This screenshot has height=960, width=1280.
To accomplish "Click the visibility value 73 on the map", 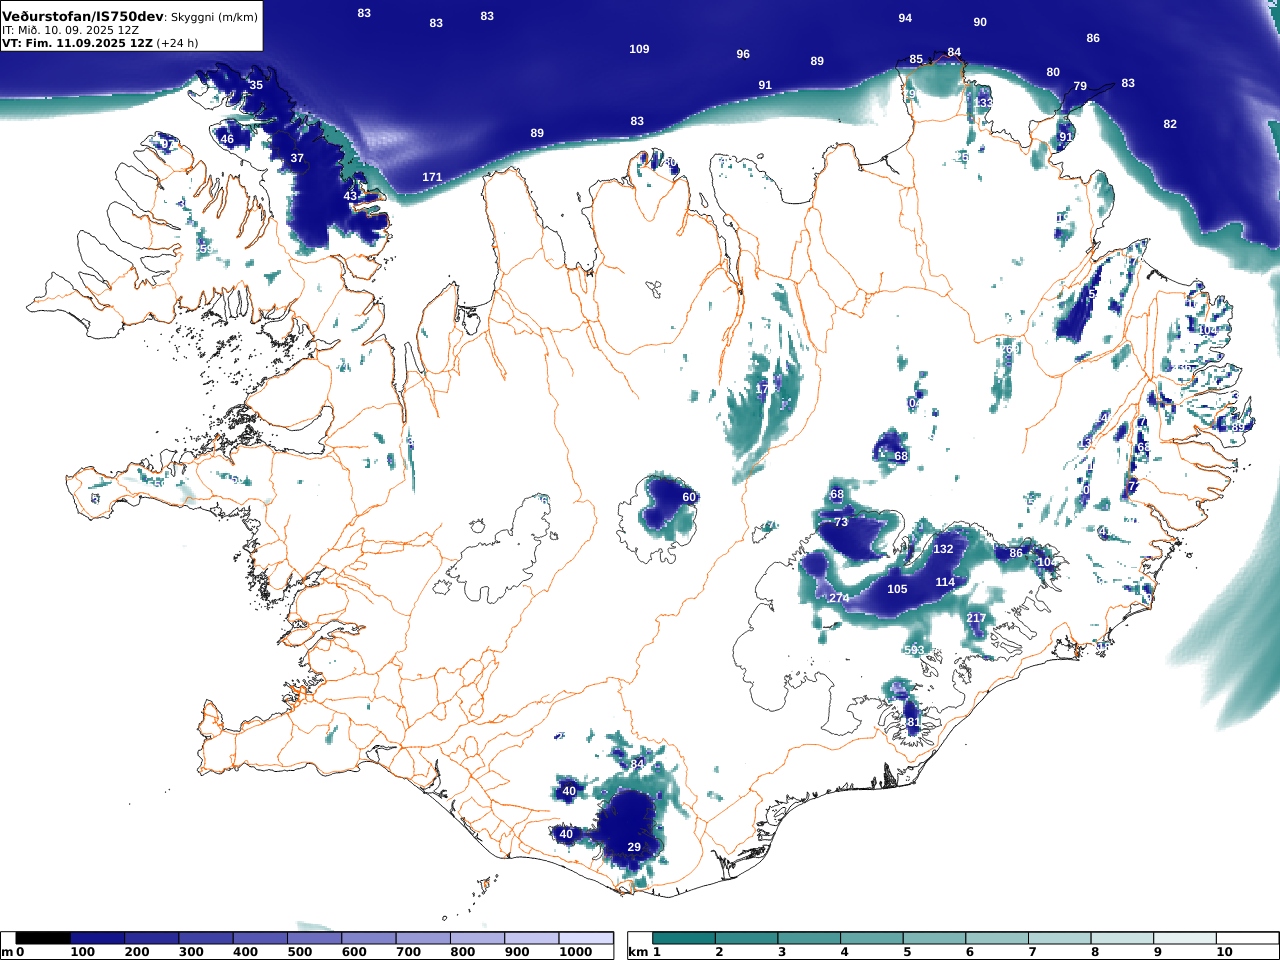I will coord(841,522).
